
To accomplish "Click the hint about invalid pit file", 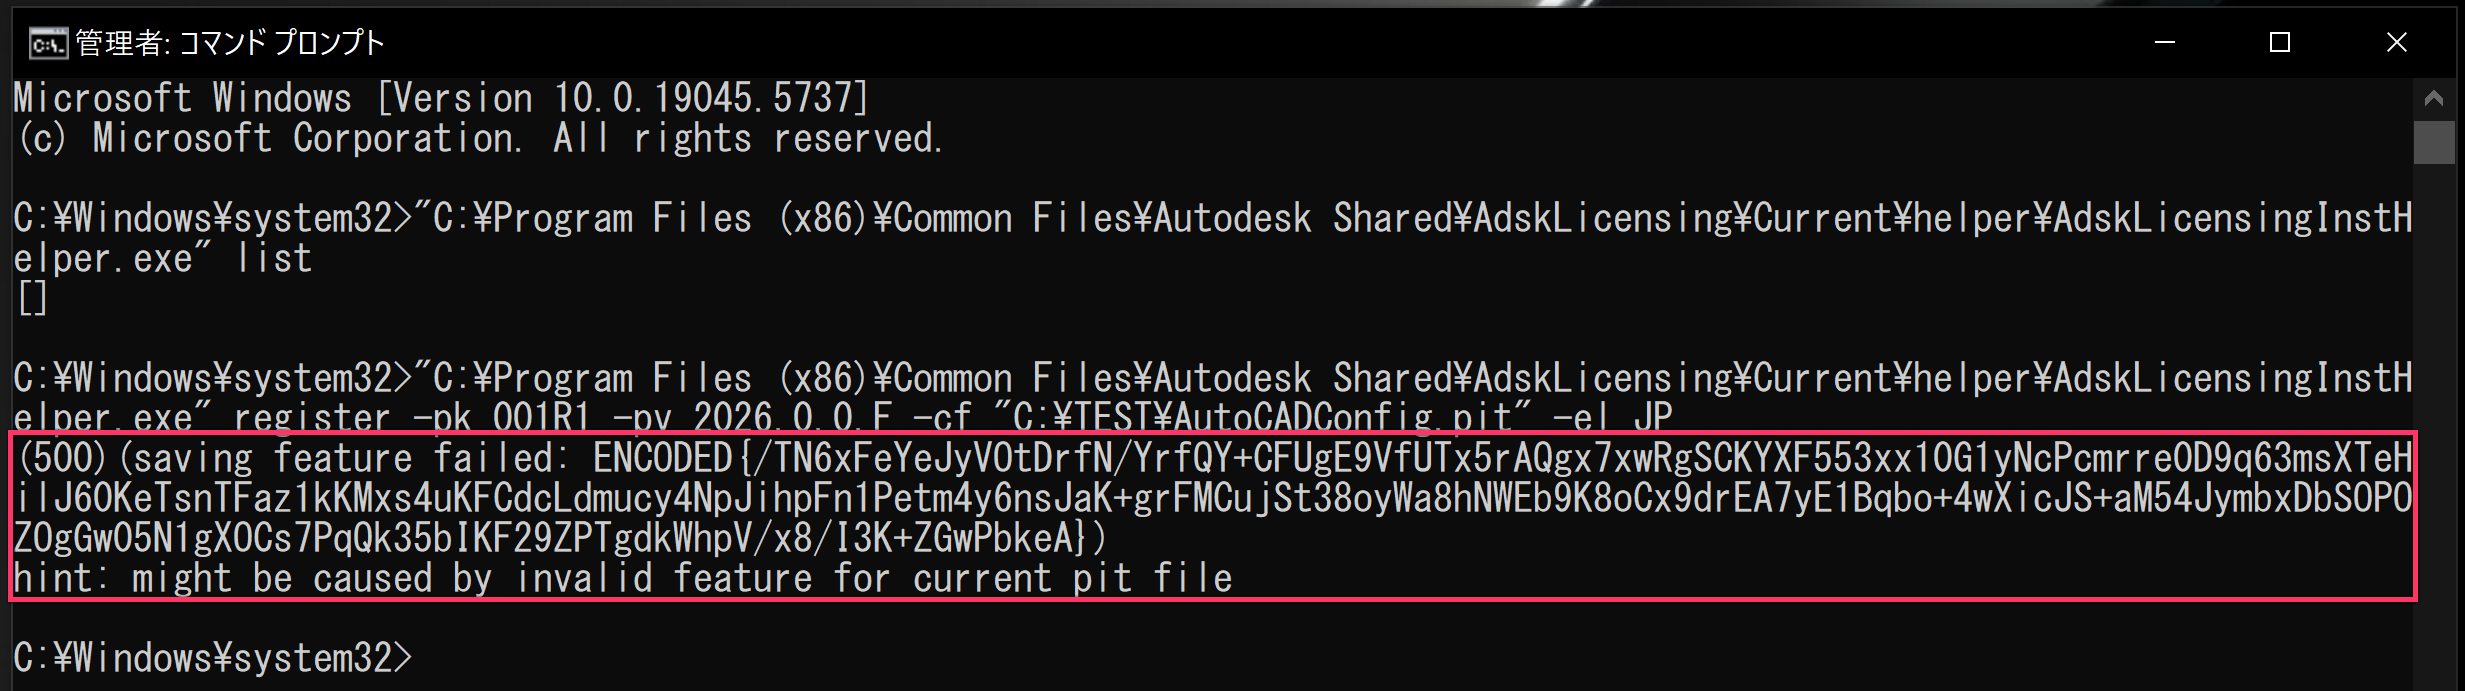I will click(620, 577).
